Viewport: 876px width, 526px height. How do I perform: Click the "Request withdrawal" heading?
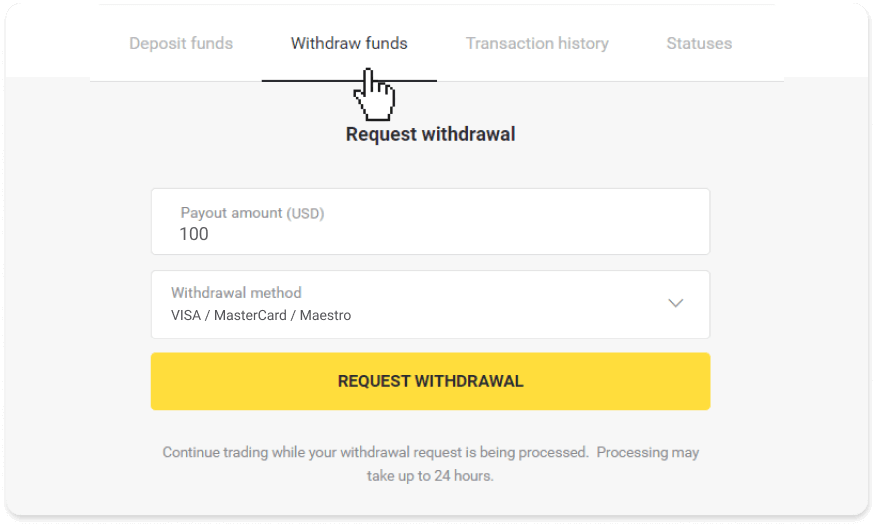pos(430,134)
